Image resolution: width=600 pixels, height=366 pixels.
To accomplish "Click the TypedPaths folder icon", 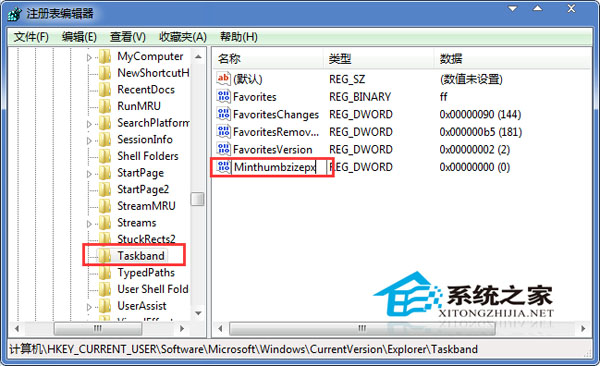I will tap(105, 273).
